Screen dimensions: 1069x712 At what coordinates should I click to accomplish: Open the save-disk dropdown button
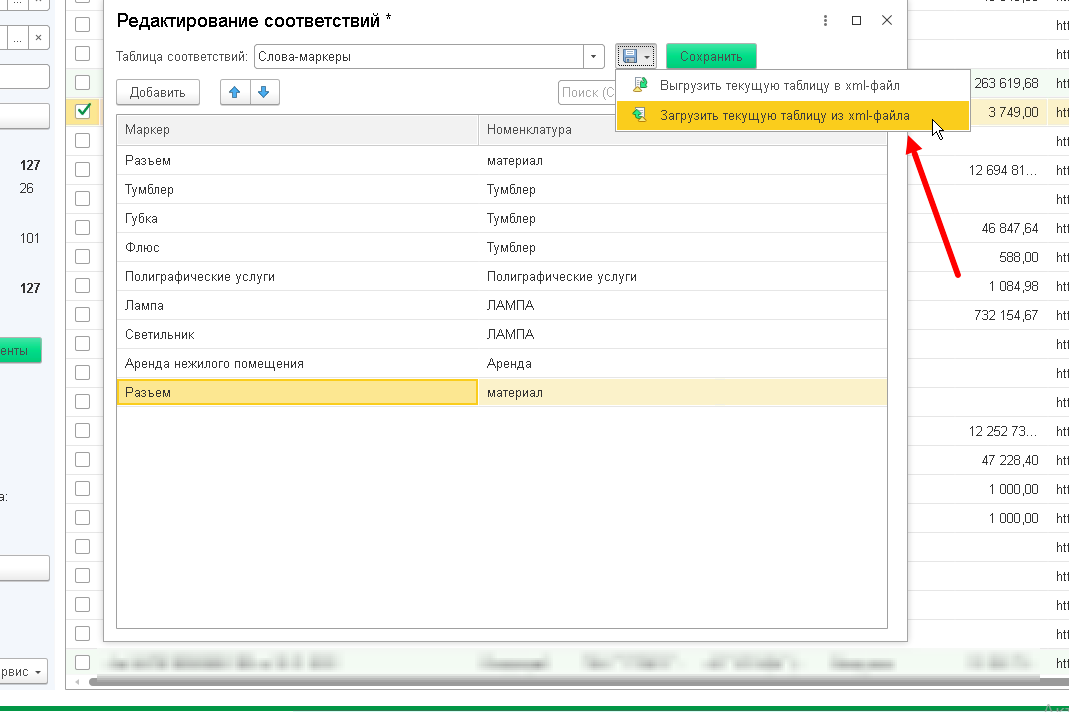point(636,57)
